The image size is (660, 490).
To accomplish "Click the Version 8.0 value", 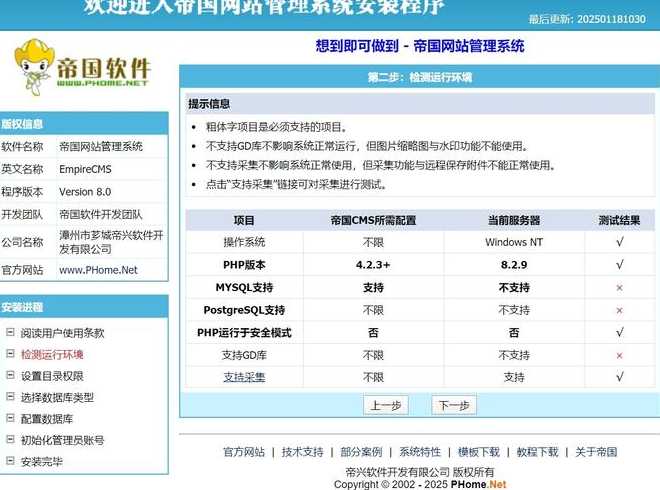I will [x=85, y=192].
